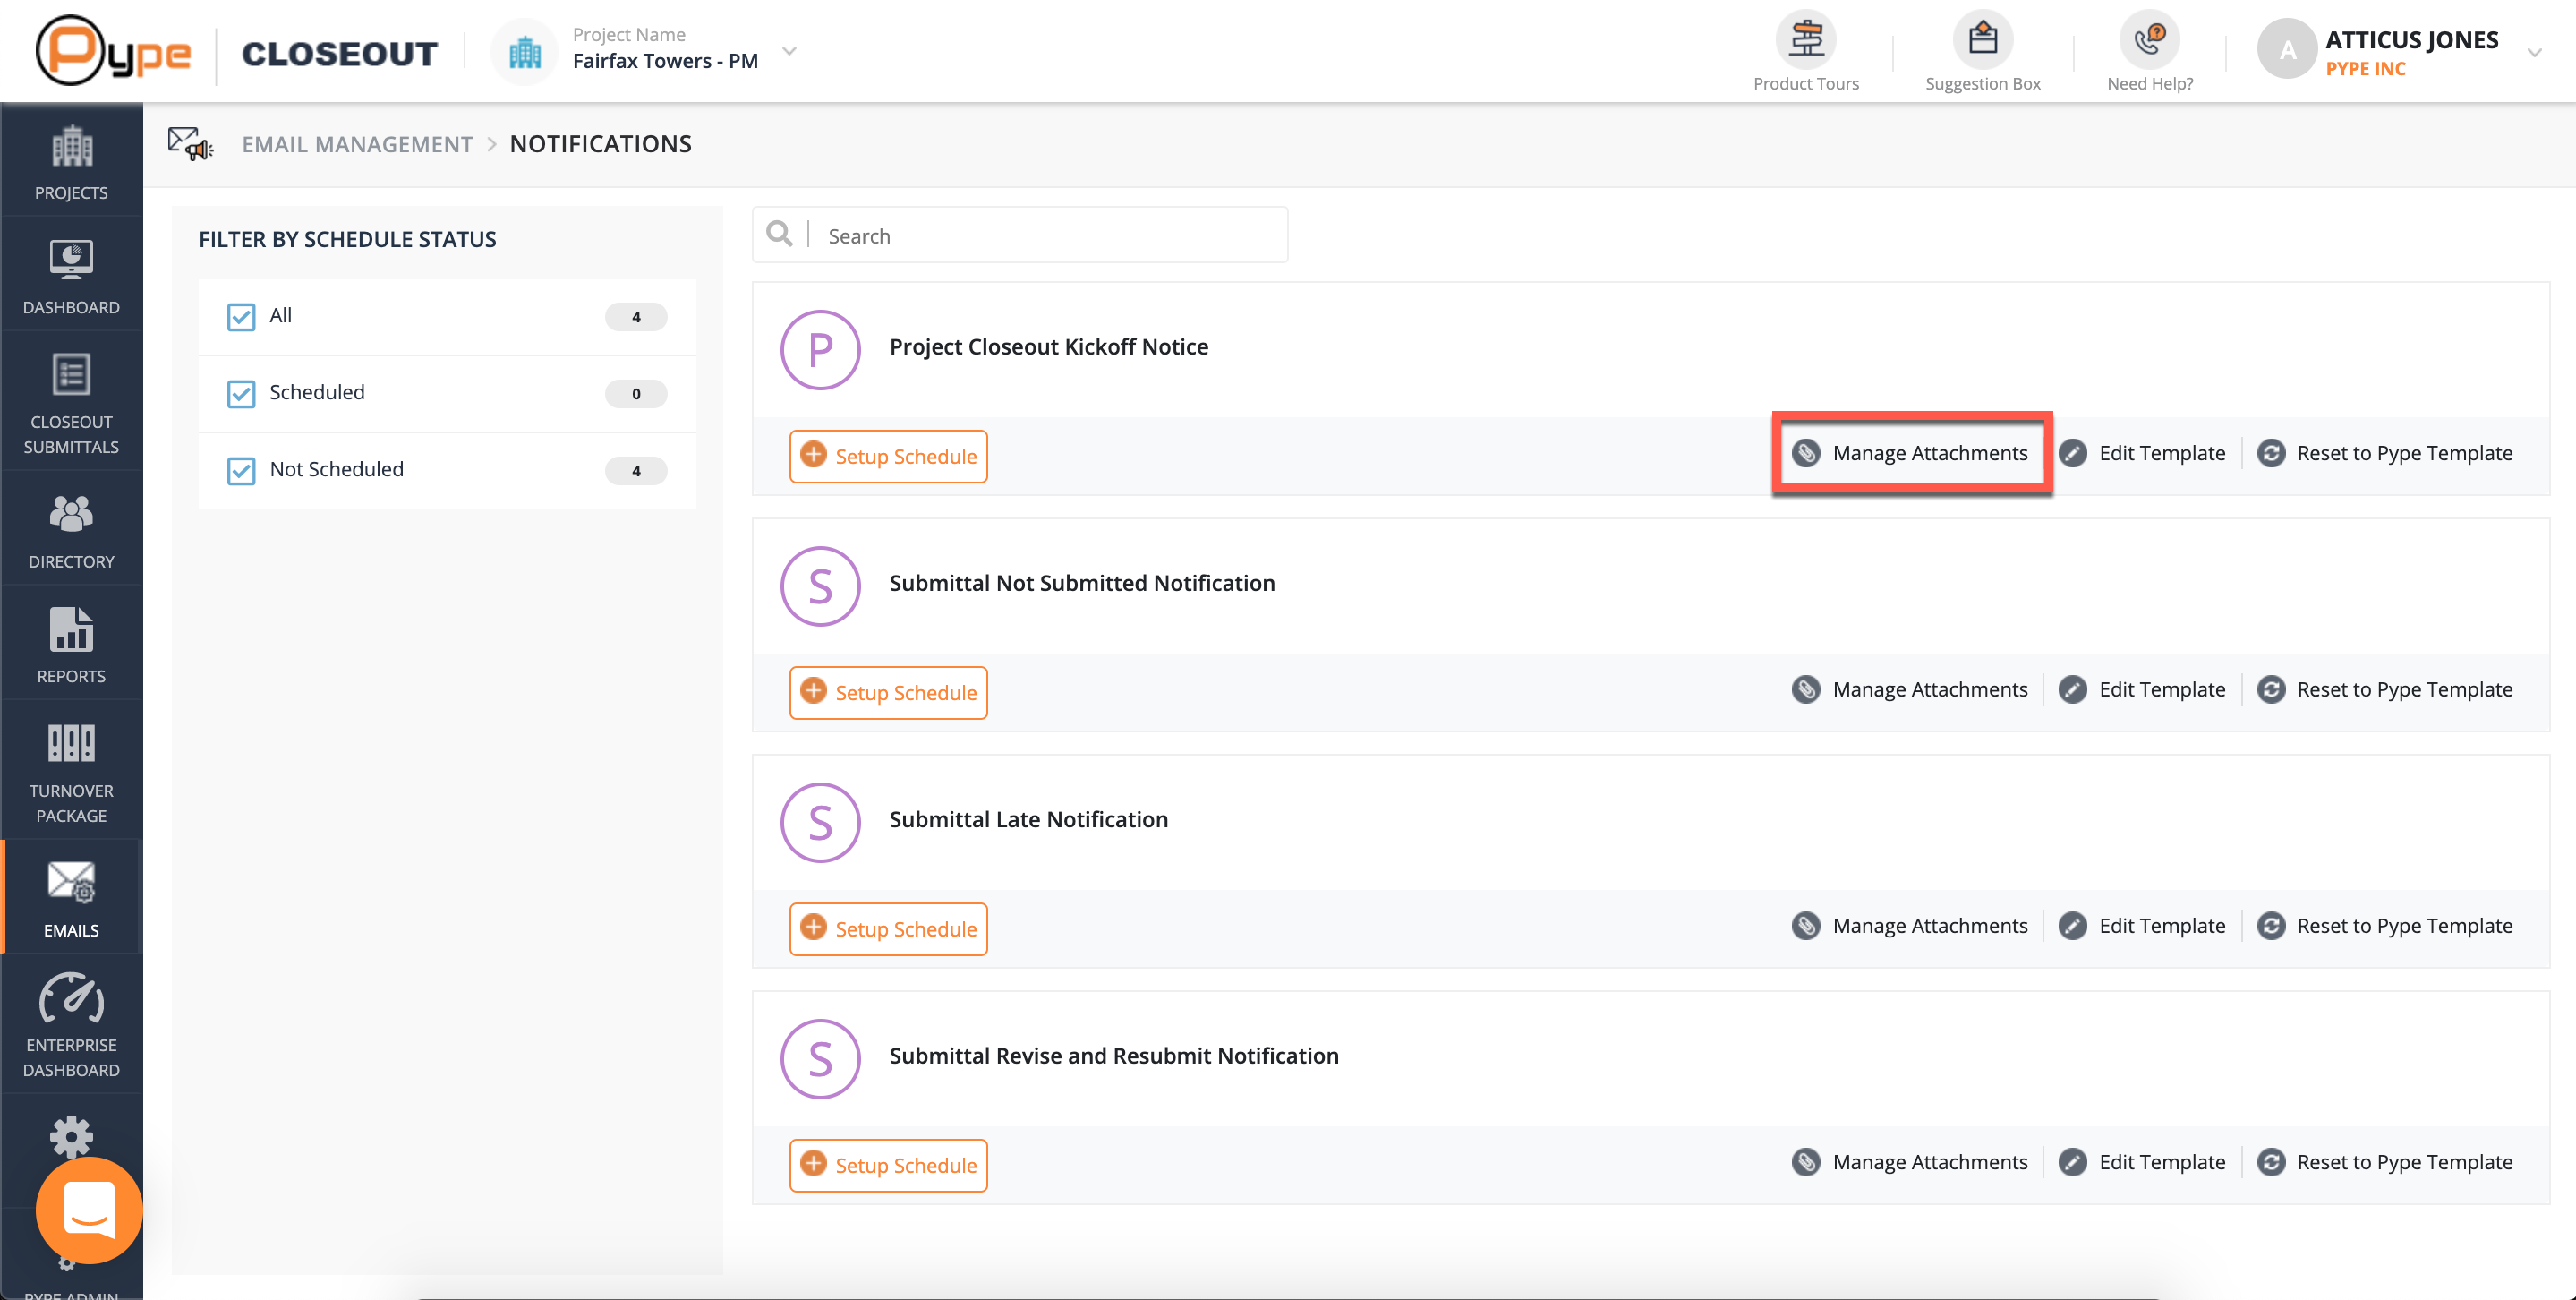Expand the Atticus Jones user menu
The height and width of the screenshot is (1300, 2576).
(x=2533, y=52)
